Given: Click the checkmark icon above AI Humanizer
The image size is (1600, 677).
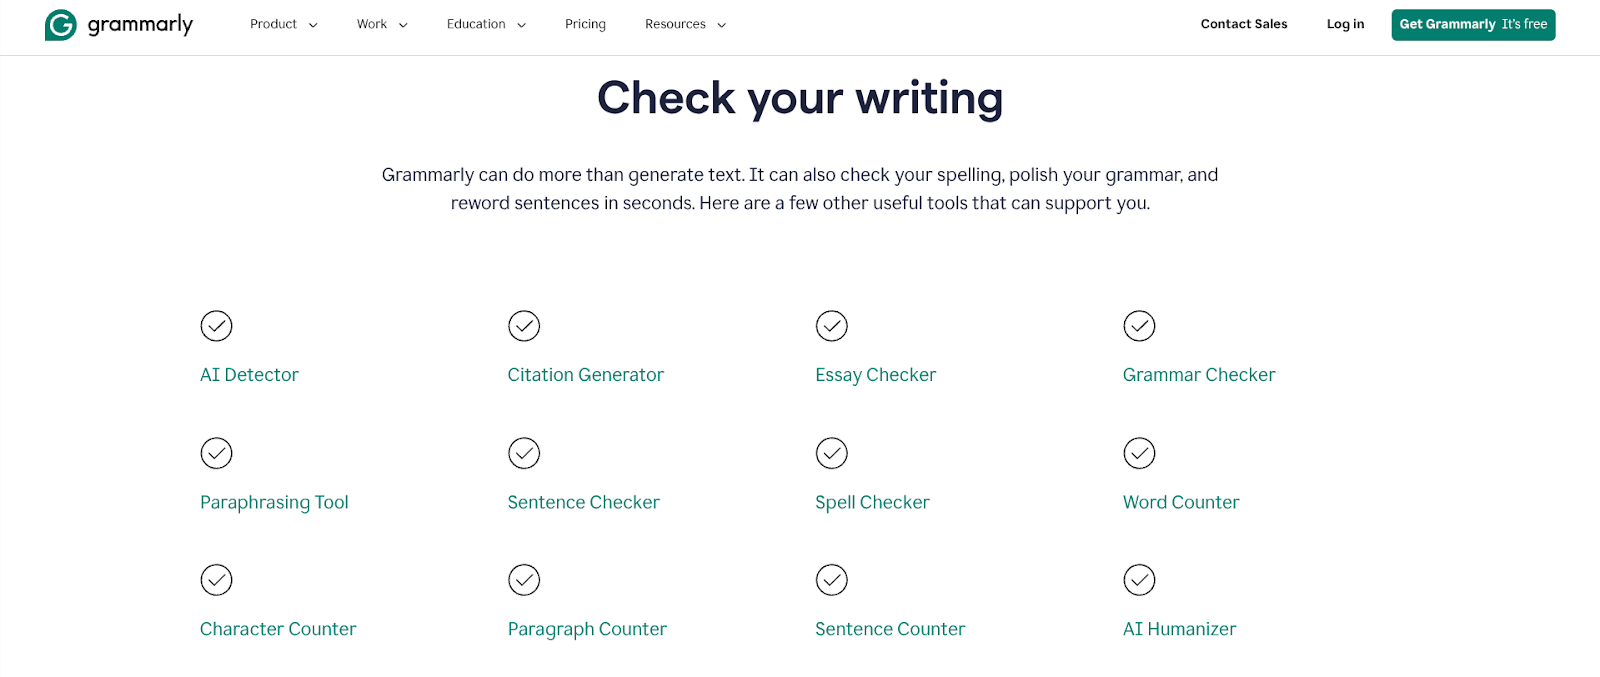Looking at the screenshot, I should coord(1139,580).
